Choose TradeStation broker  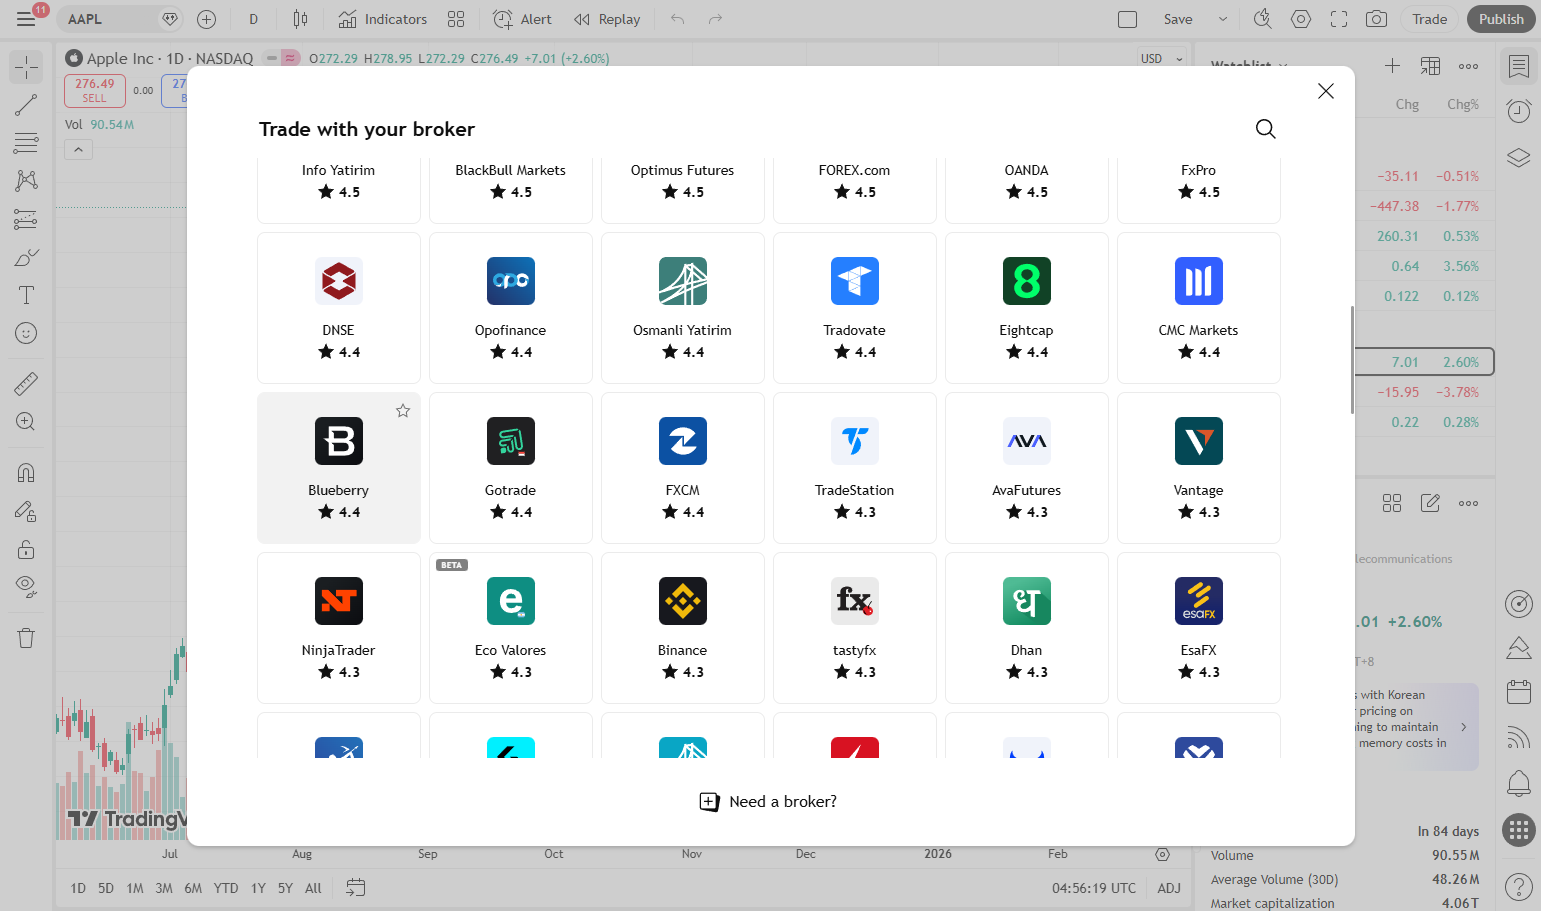coord(854,468)
